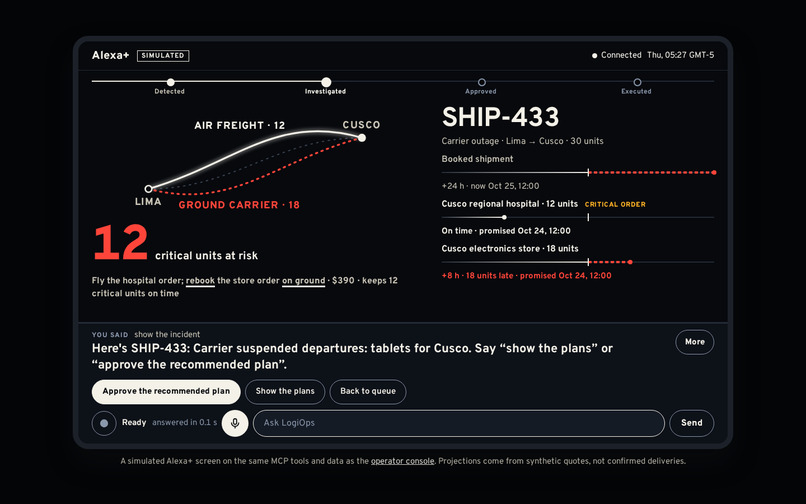Click the AIR FREIGHT · 12 label
Image resolution: width=806 pixels, height=504 pixels.
pyautogui.click(x=240, y=125)
